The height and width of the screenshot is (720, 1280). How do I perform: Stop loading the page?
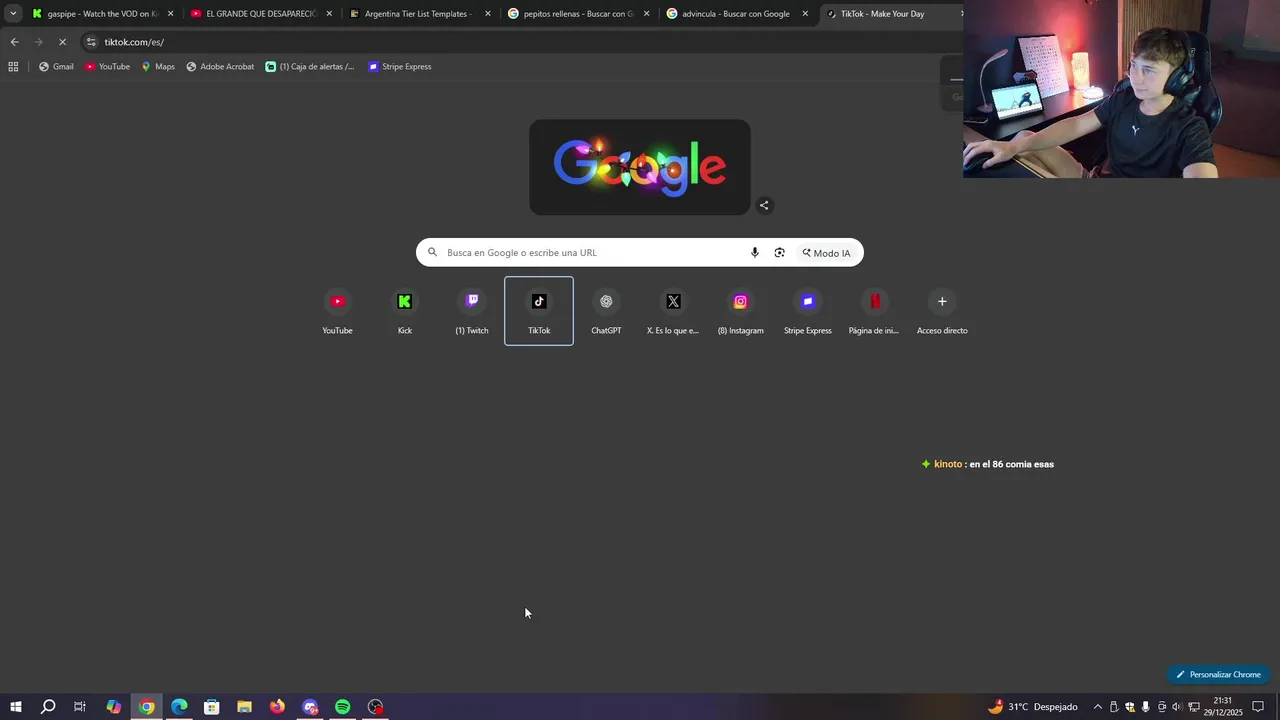(x=62, y=42)
